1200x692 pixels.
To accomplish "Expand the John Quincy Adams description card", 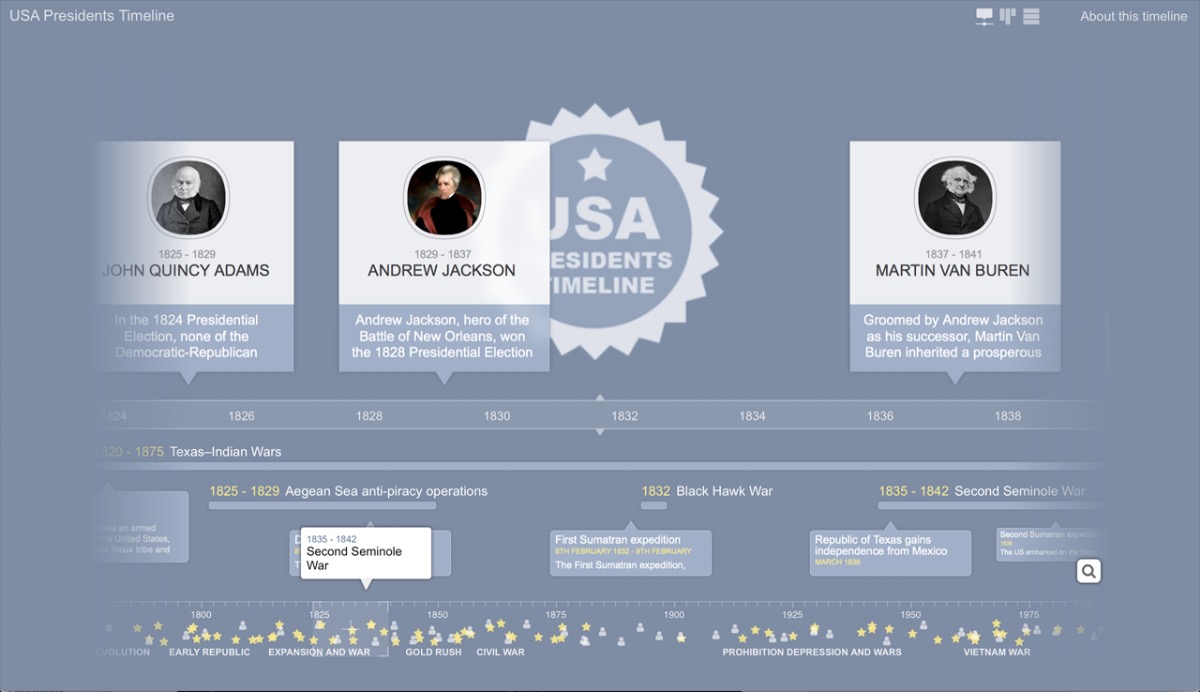I will (193, 338).
